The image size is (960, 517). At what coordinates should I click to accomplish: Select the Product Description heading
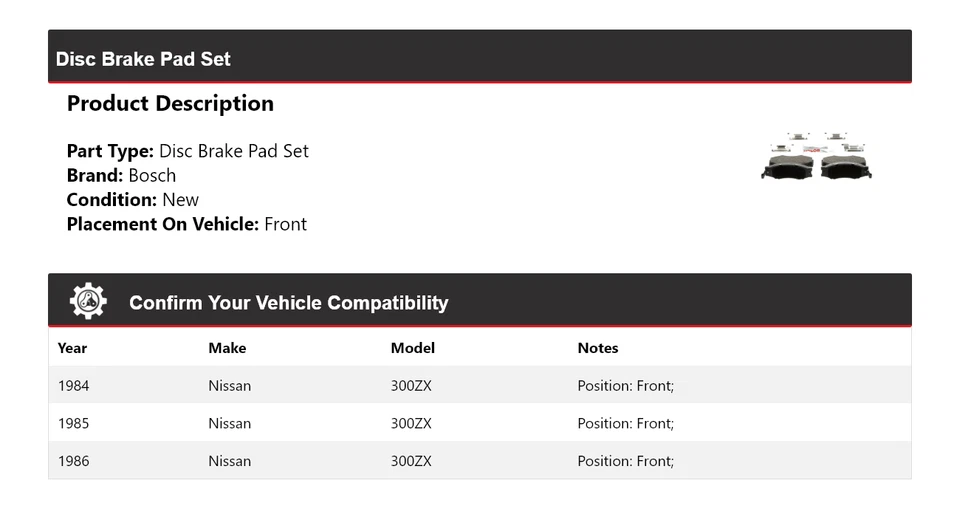170,104
